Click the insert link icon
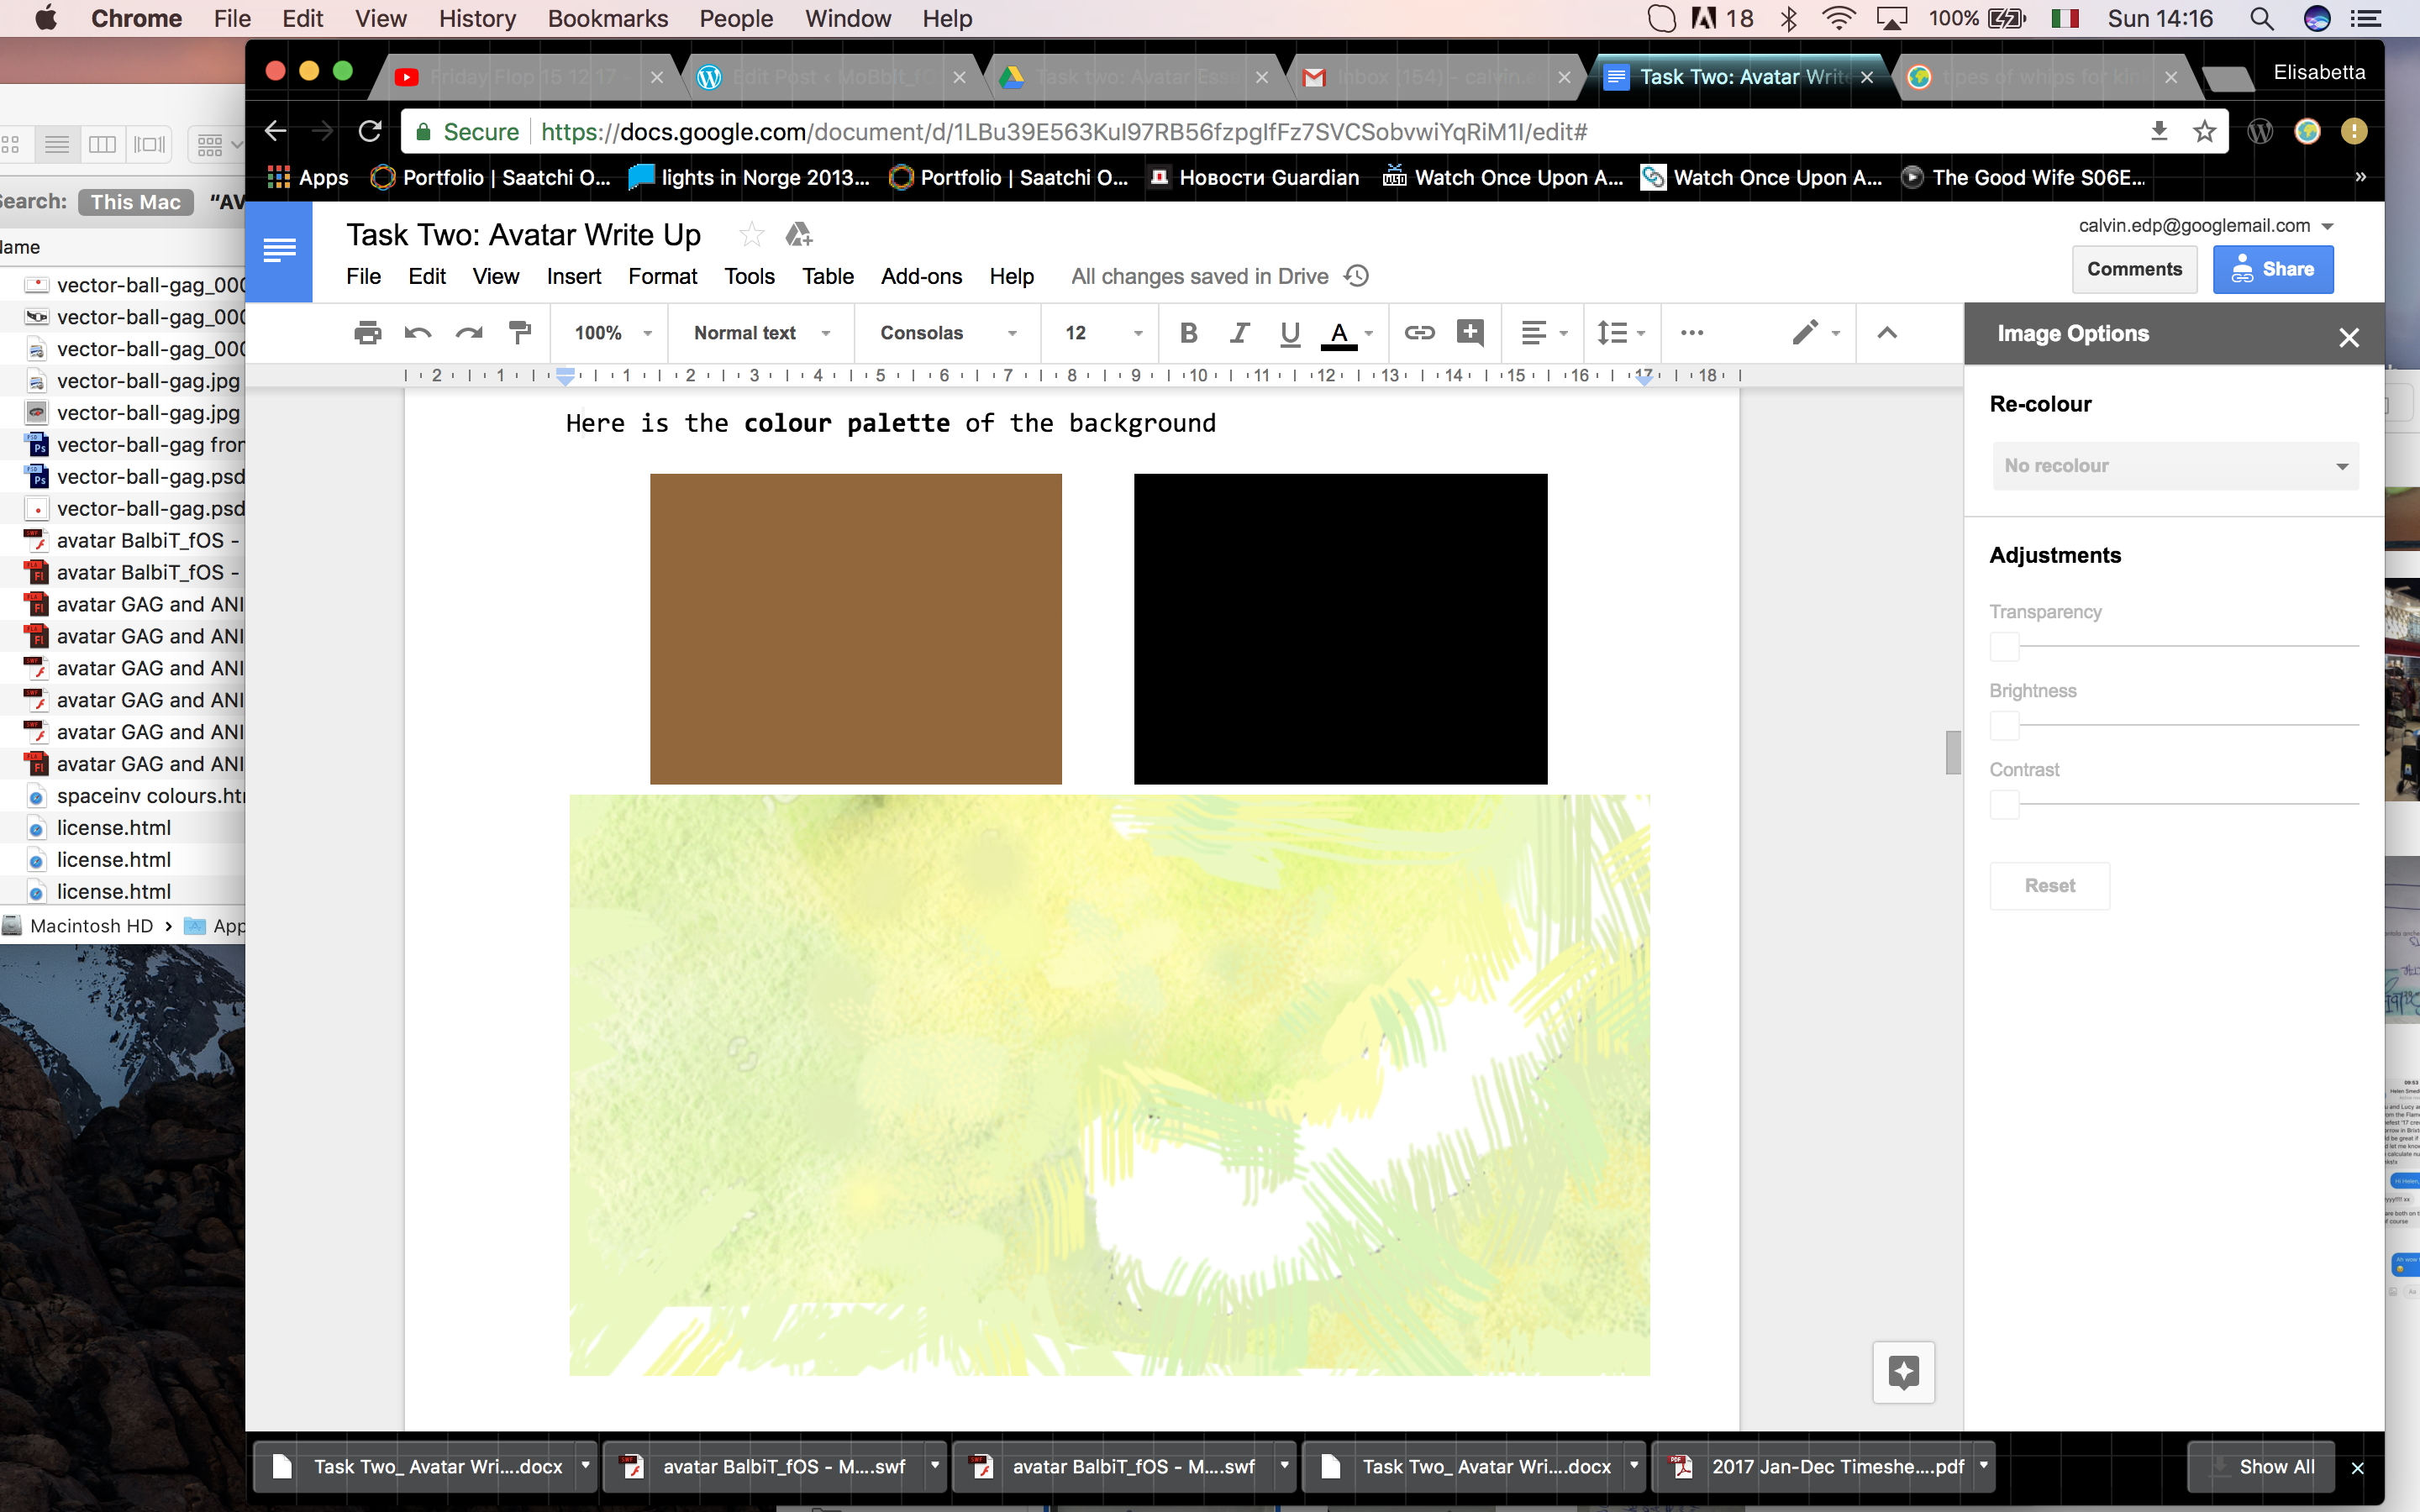This screenshot has height=1512, width=2420. [x=1419, y=333]
